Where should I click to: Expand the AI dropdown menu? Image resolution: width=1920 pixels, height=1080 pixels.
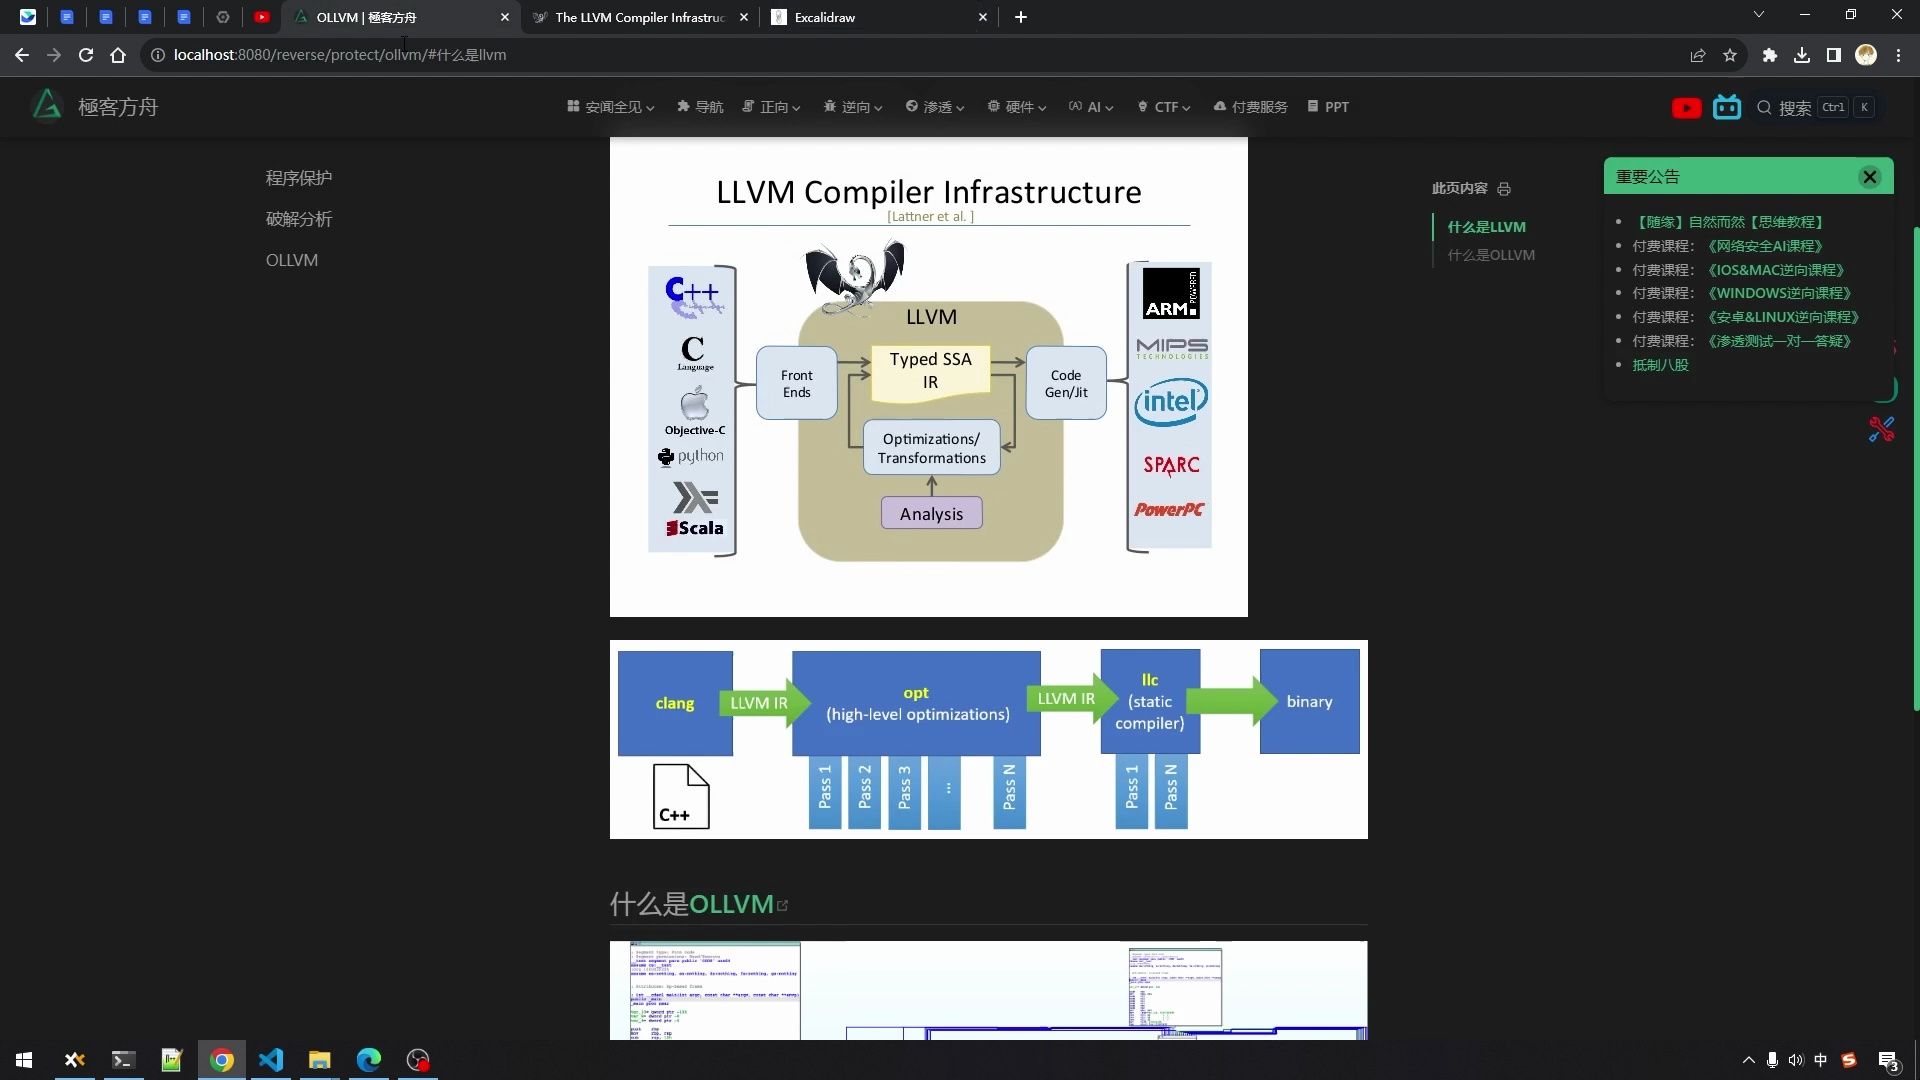pos(1091,107)
